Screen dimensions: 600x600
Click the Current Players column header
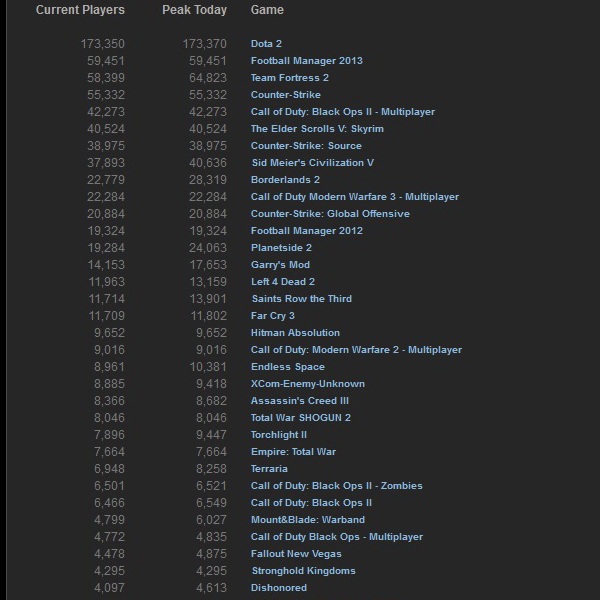80,10
